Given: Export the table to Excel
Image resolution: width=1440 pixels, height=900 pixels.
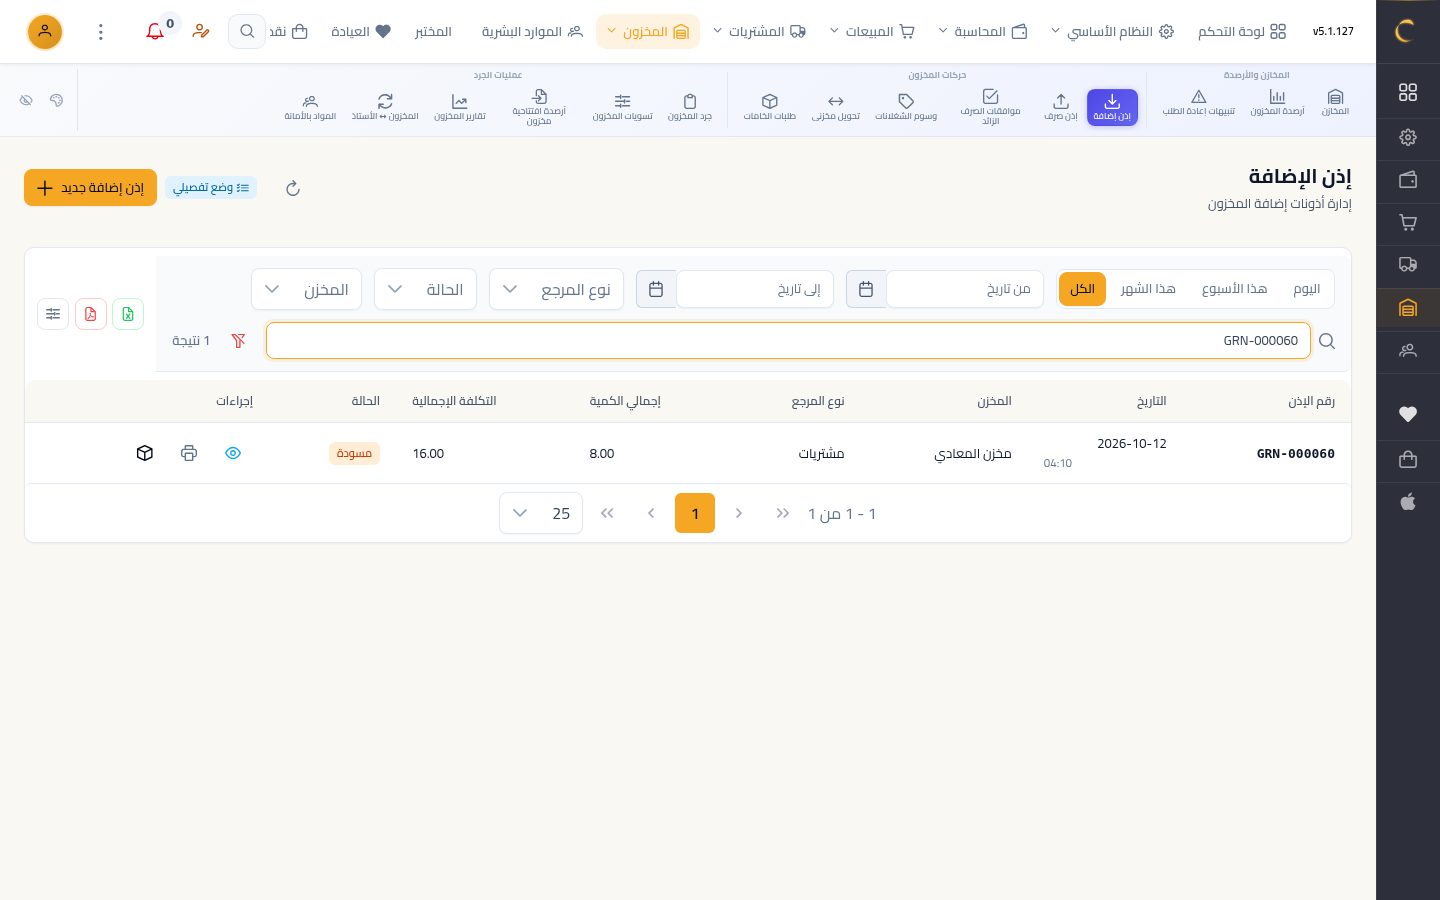Looking at the screenshot, I should click(x=128, y=314).
